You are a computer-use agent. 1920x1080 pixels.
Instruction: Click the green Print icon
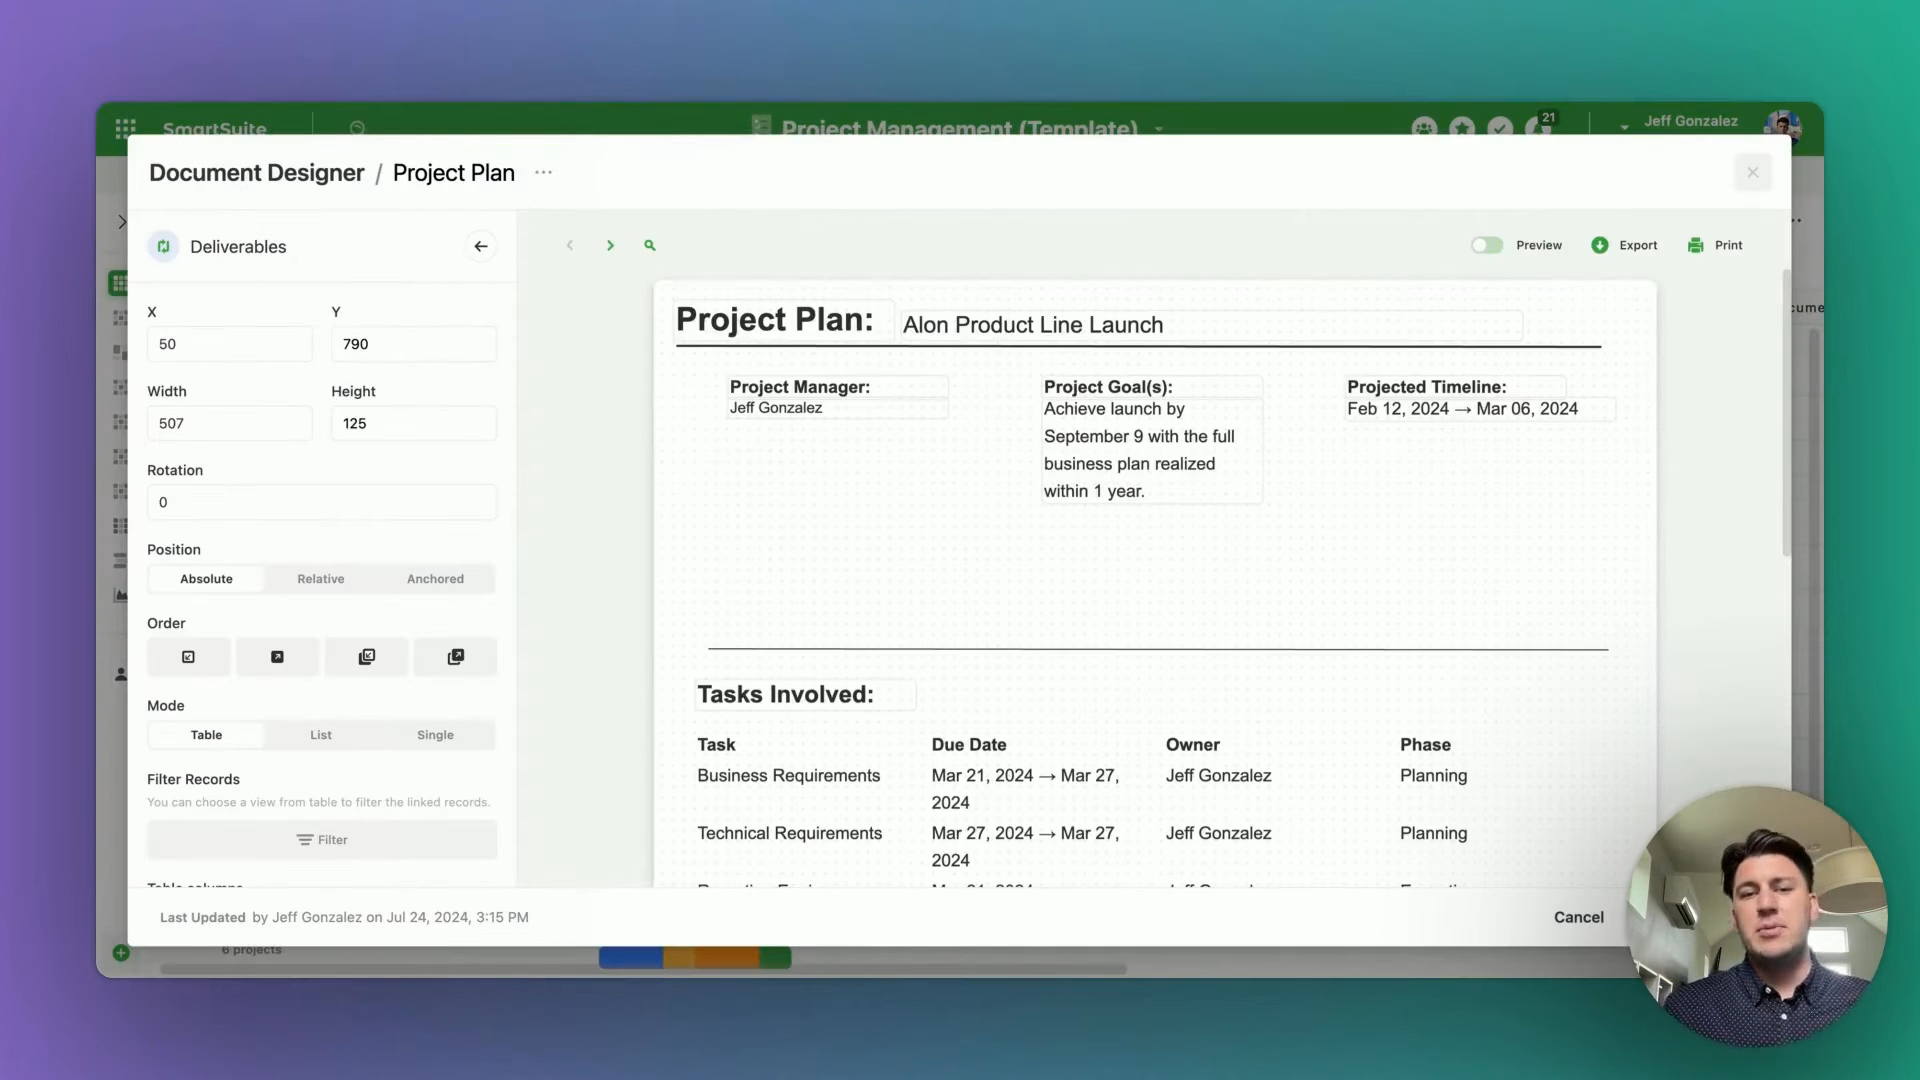pos(1695,245)
